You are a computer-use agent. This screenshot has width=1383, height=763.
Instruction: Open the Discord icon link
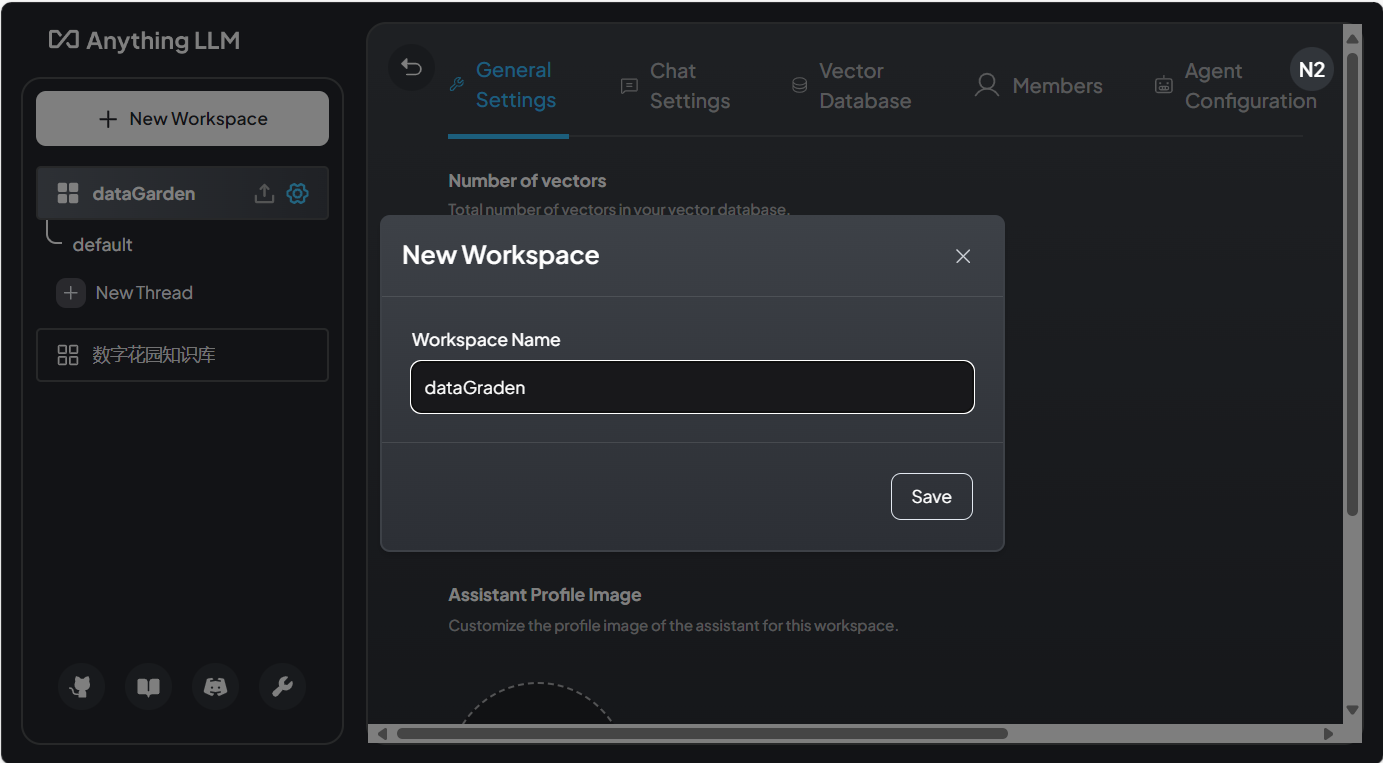point(215,686)
